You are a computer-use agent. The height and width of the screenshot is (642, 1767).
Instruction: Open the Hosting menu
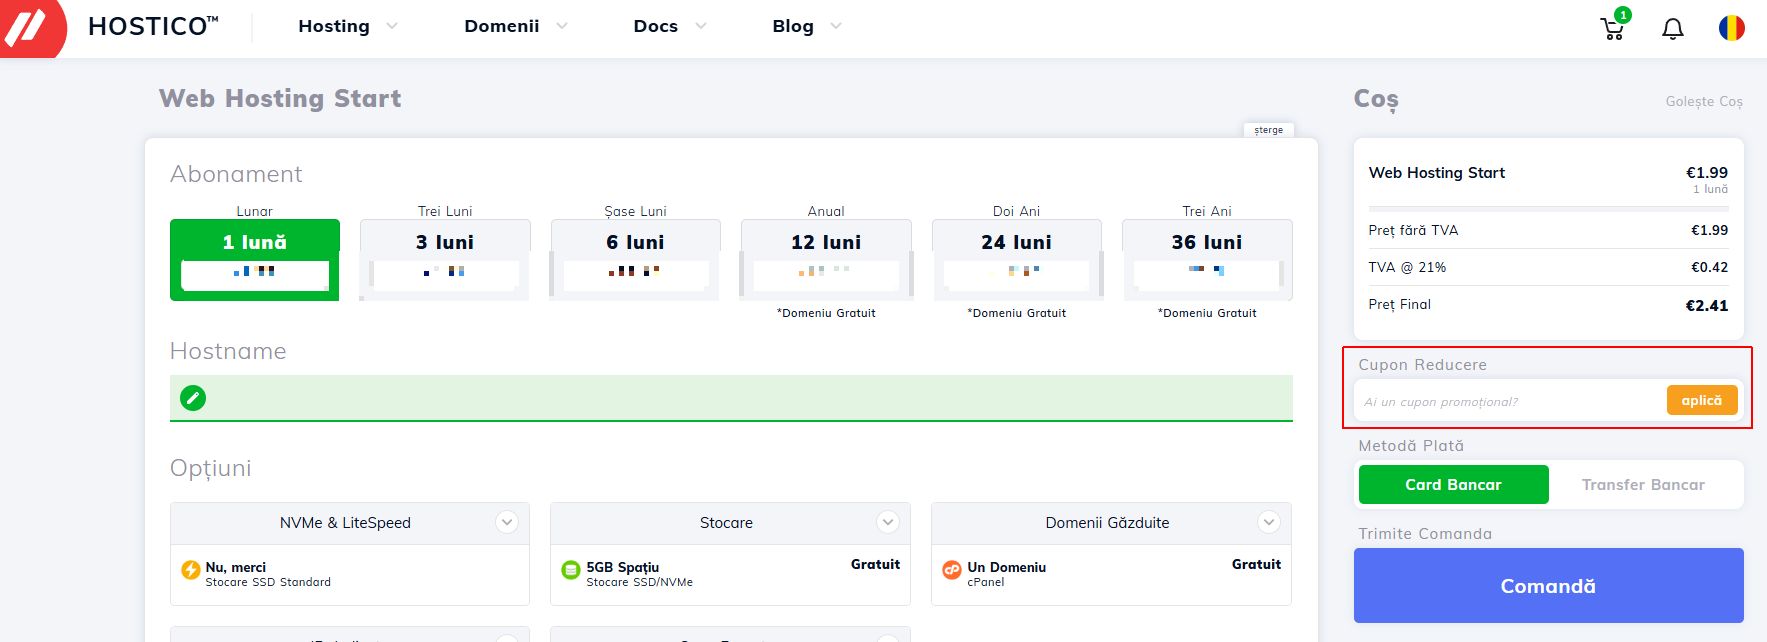click(334, 26)
